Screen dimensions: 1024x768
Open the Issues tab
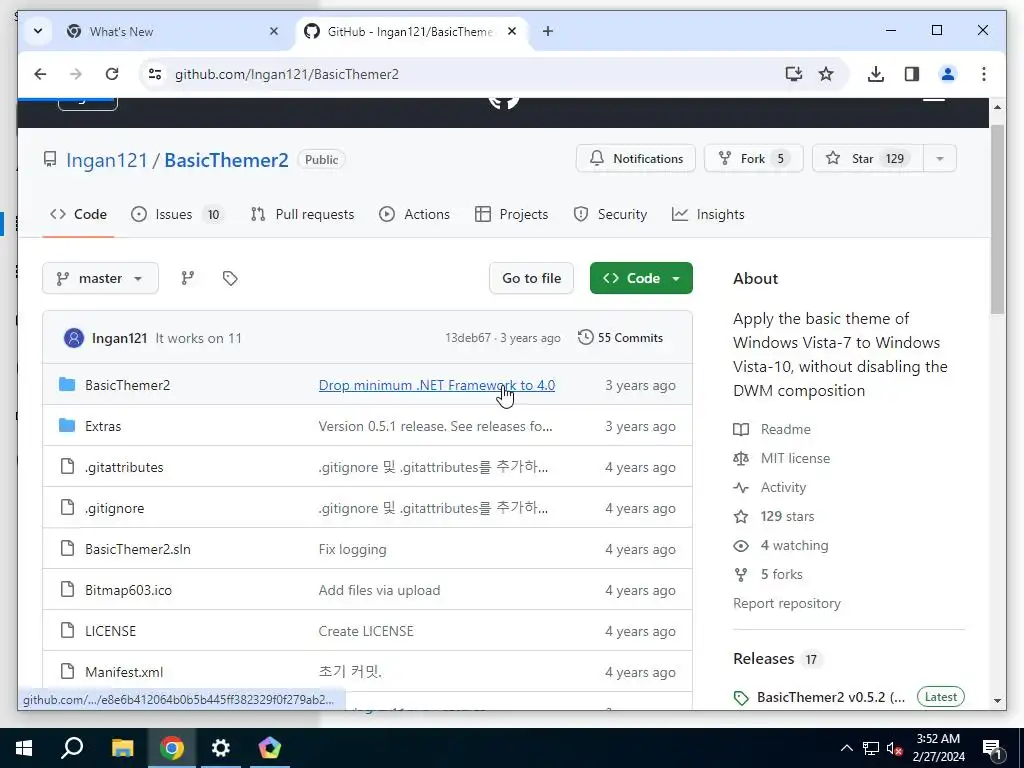coord(178,214)
